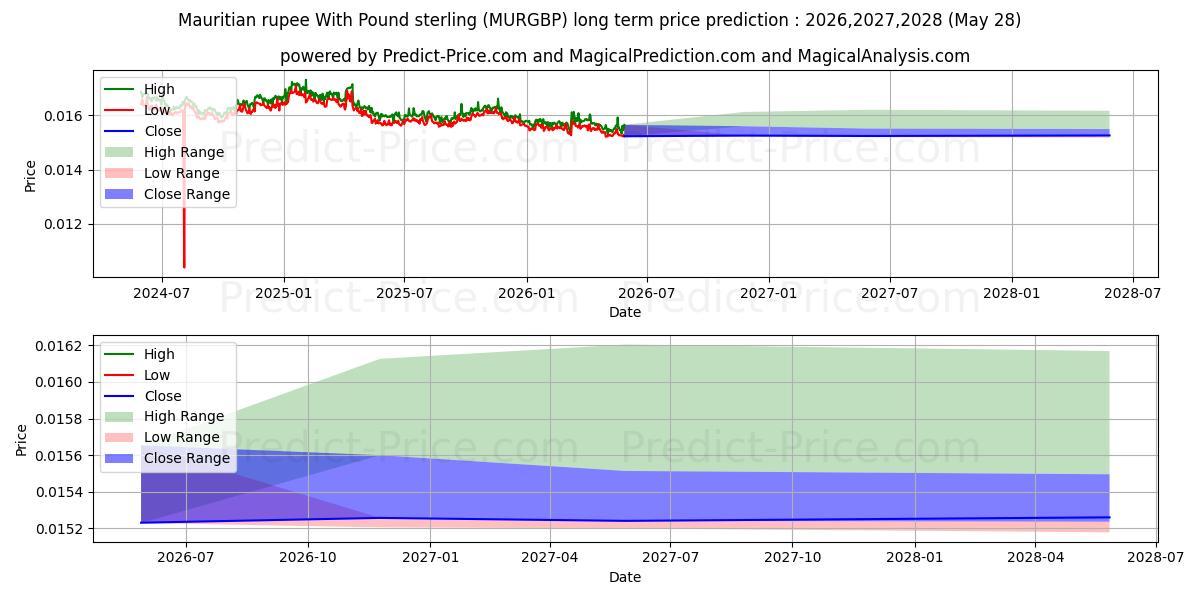
Task: Click the 2027-01 x-axis tick on top chart
Action: 769,293
